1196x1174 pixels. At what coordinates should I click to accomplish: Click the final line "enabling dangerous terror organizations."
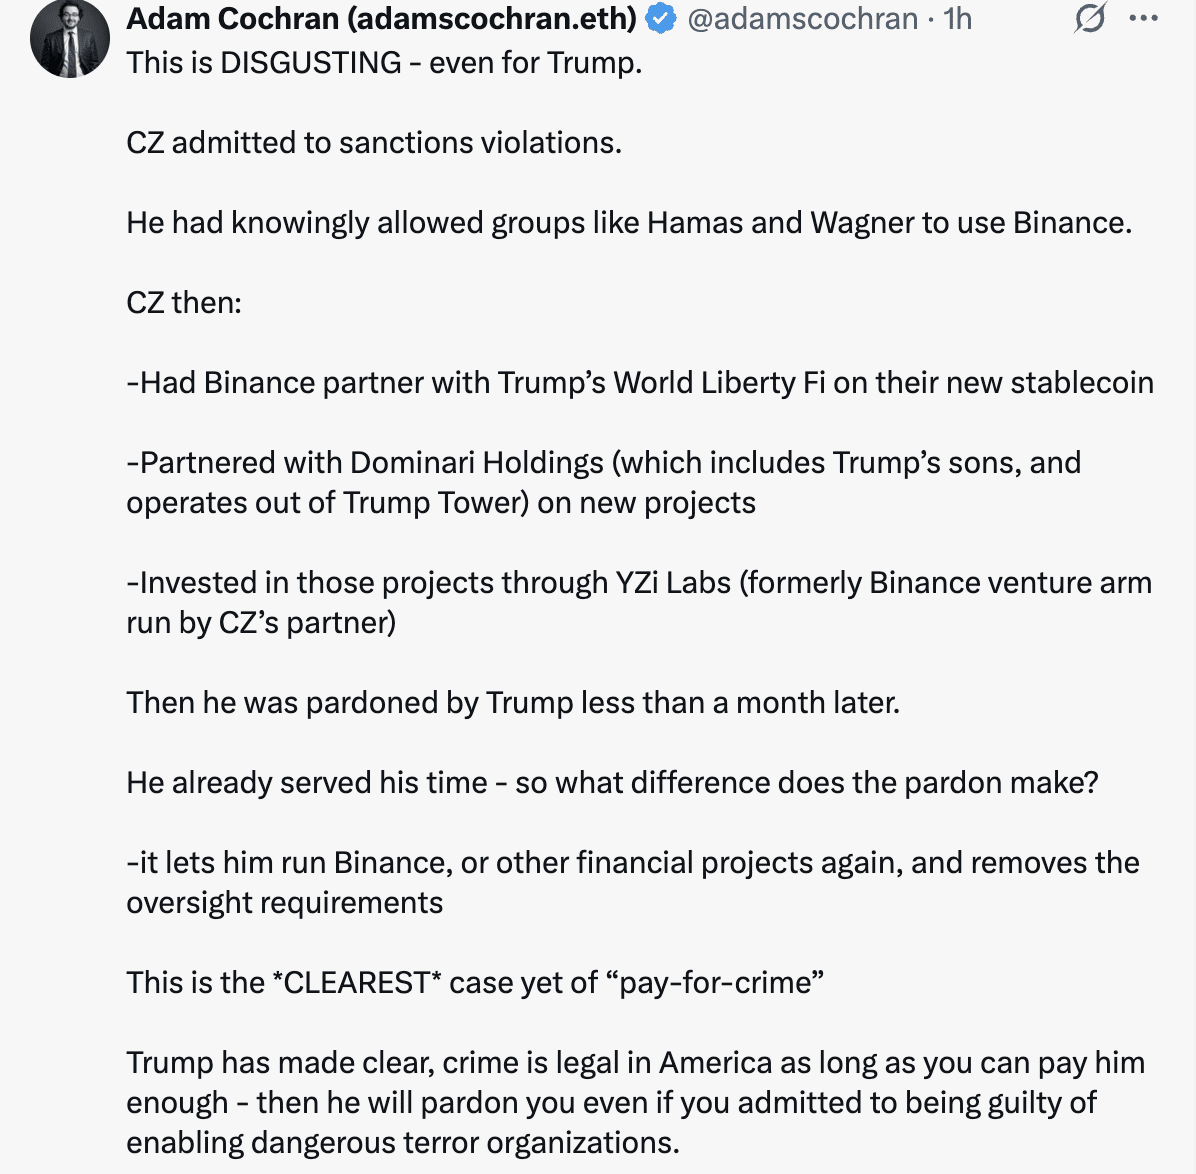point(403,1142)
